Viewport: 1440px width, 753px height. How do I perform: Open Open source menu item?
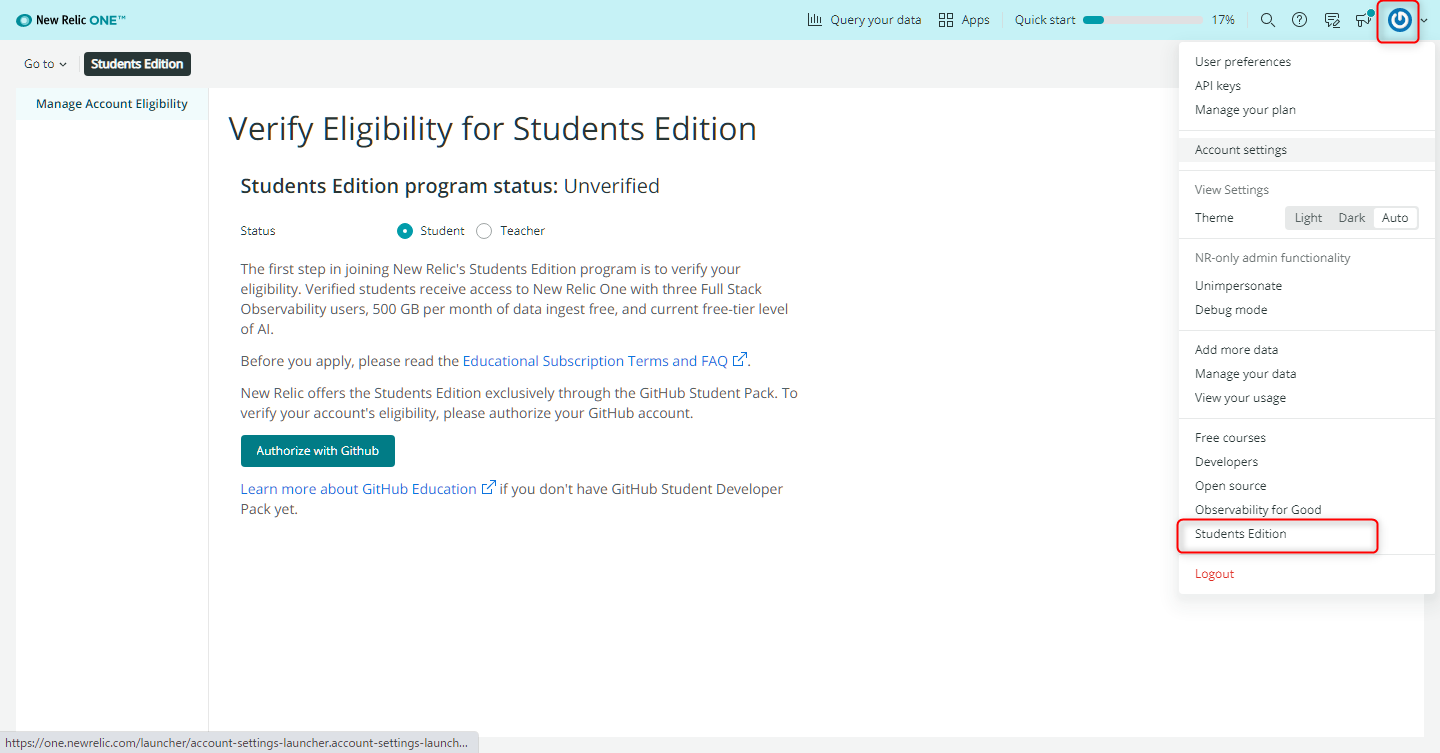click(x=1230, y=486)
